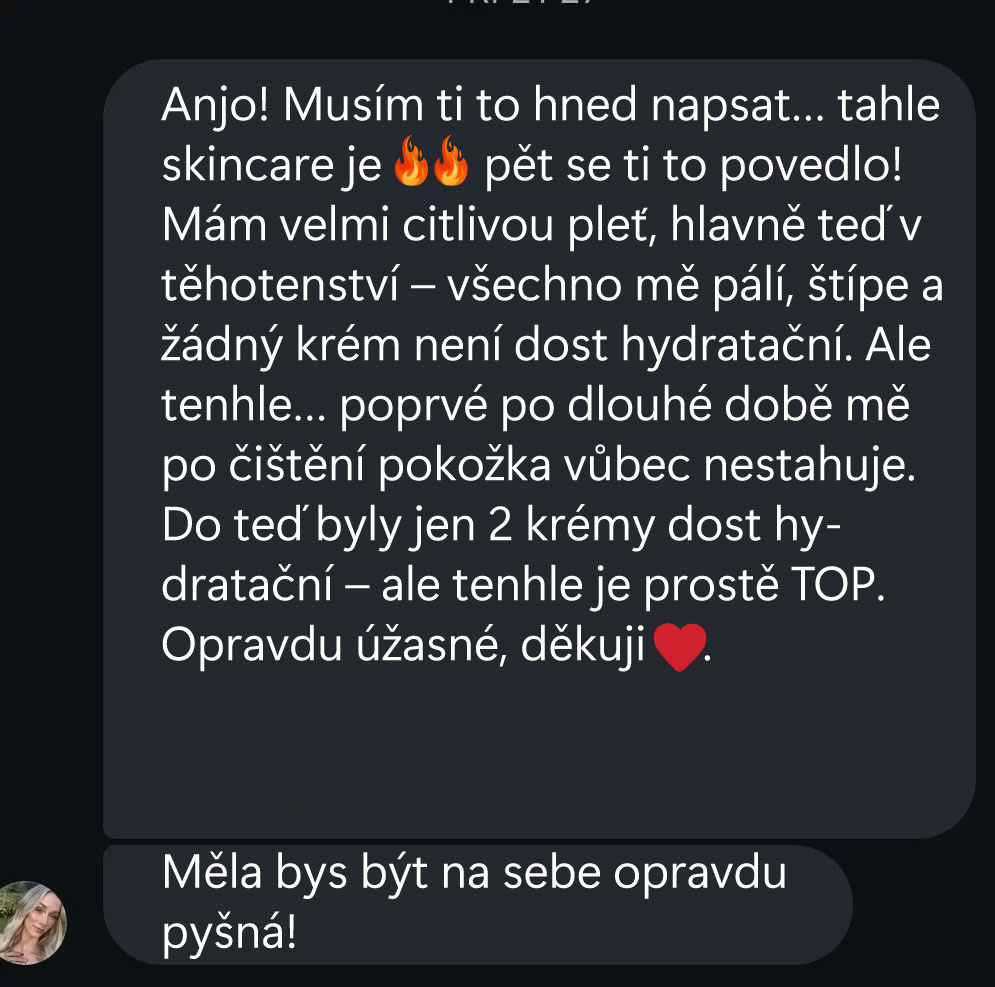995x987 pixels.
Task: Click the word "skincare" in the message
Action: point(247,165)
